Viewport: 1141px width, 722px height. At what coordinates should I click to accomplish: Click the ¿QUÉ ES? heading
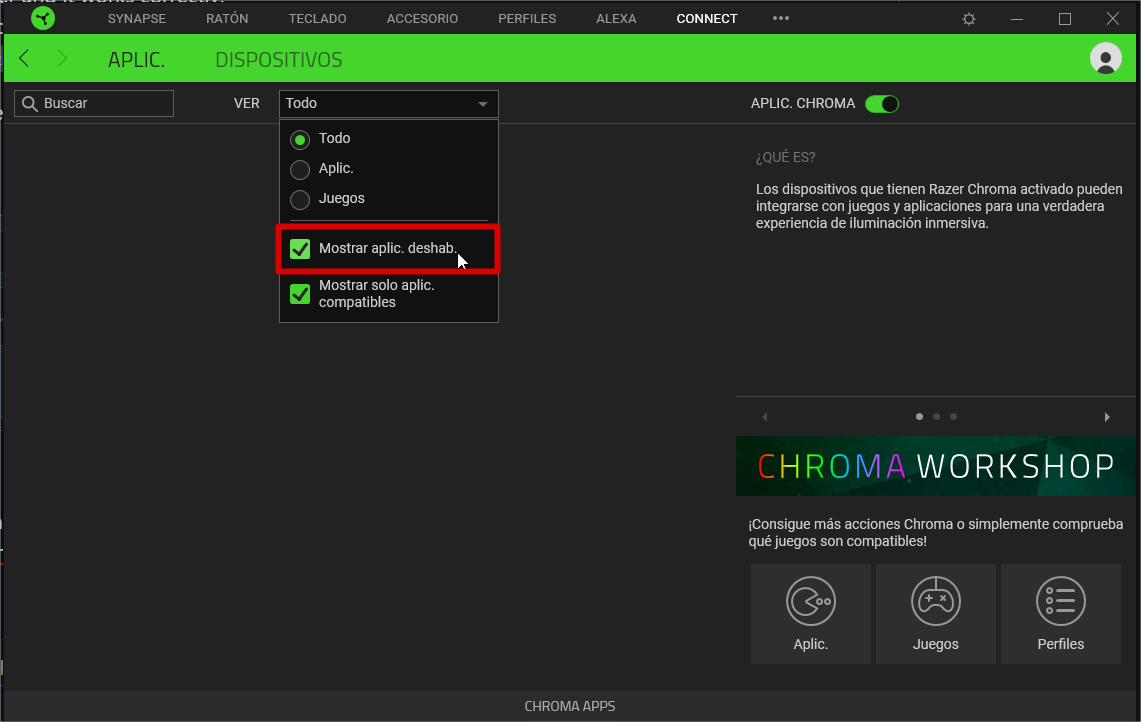(785, 157)
